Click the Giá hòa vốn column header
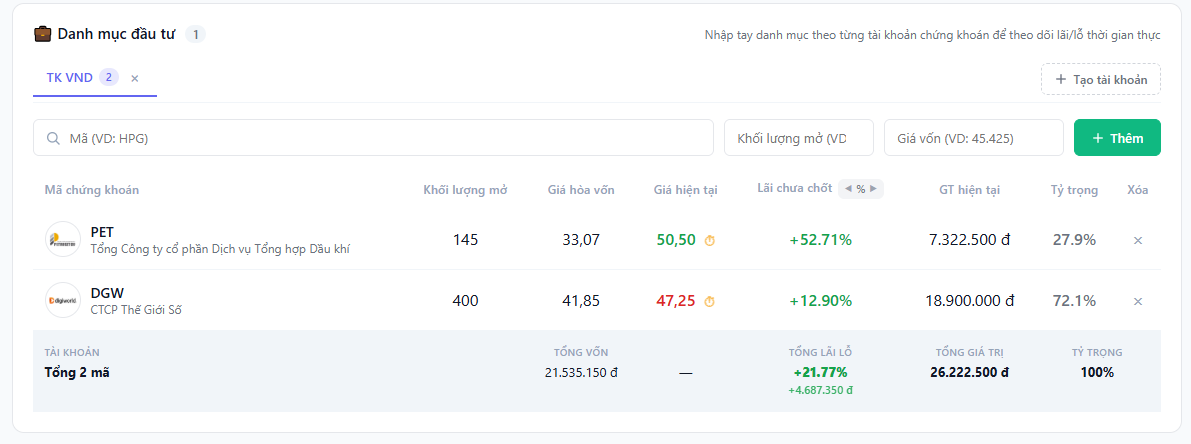1191x444 pixels. click(581, 190)
